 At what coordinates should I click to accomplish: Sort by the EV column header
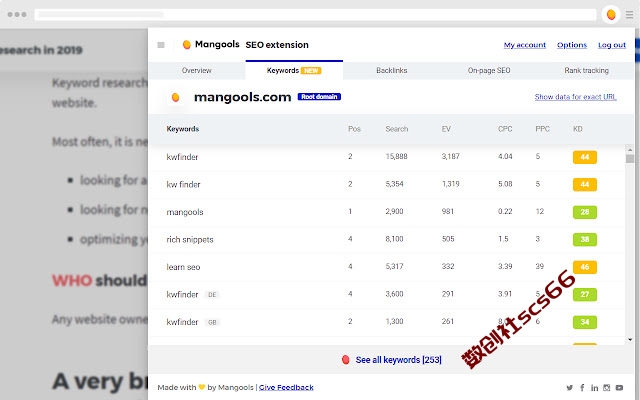tap(446, 129)
